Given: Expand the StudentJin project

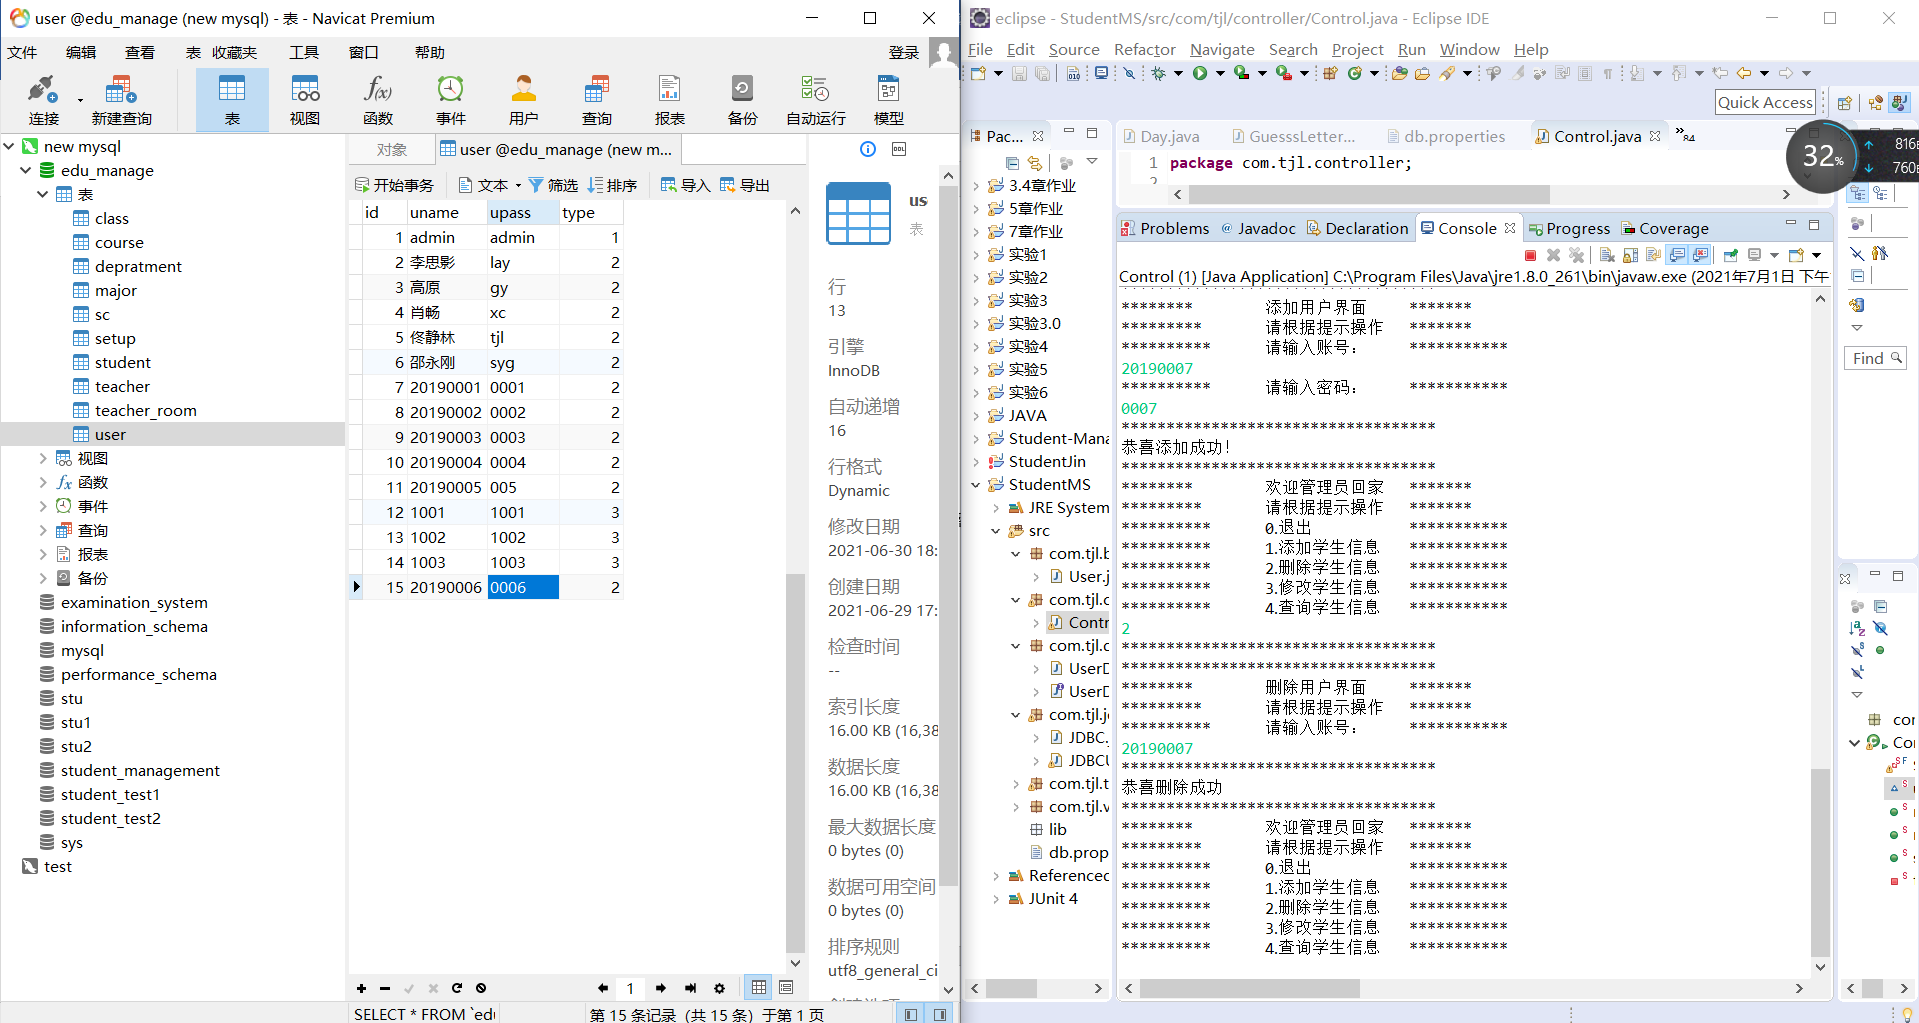Looking at the screenshot, I should point(976,462).
